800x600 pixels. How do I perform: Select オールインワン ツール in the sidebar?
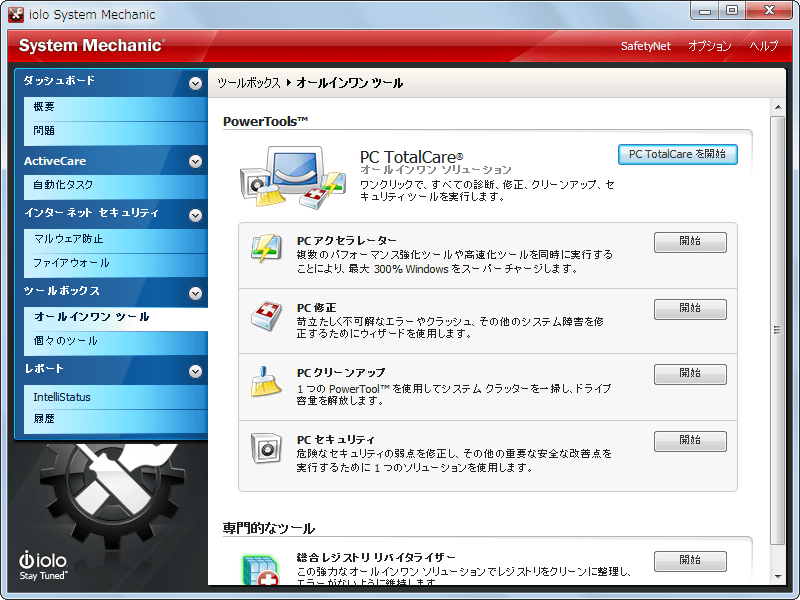coord(115,317)
